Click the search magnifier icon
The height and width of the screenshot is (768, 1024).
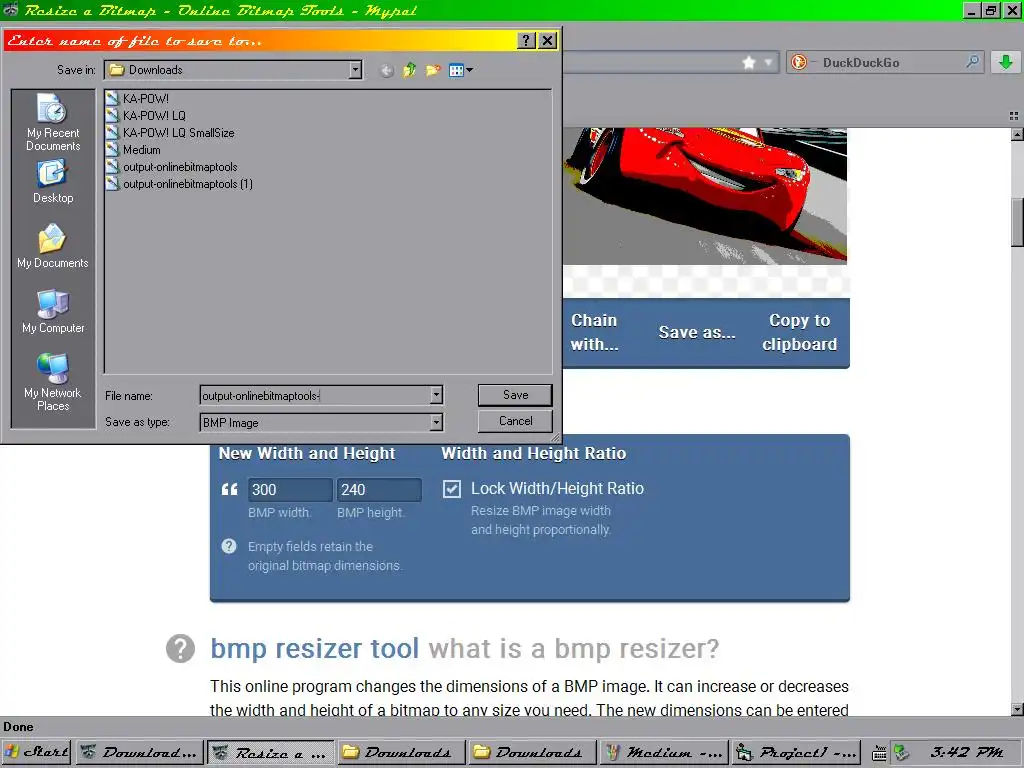972,62
